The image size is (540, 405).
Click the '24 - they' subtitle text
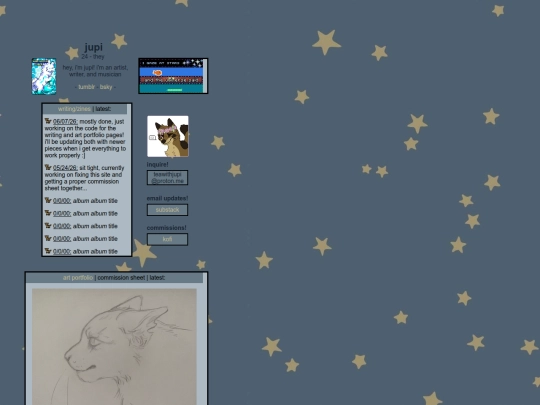coord(93,56)
